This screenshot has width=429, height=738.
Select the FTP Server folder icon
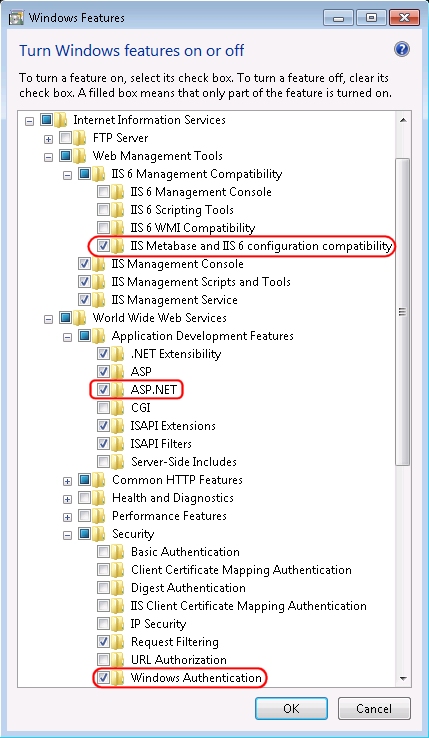coord(81,138)
